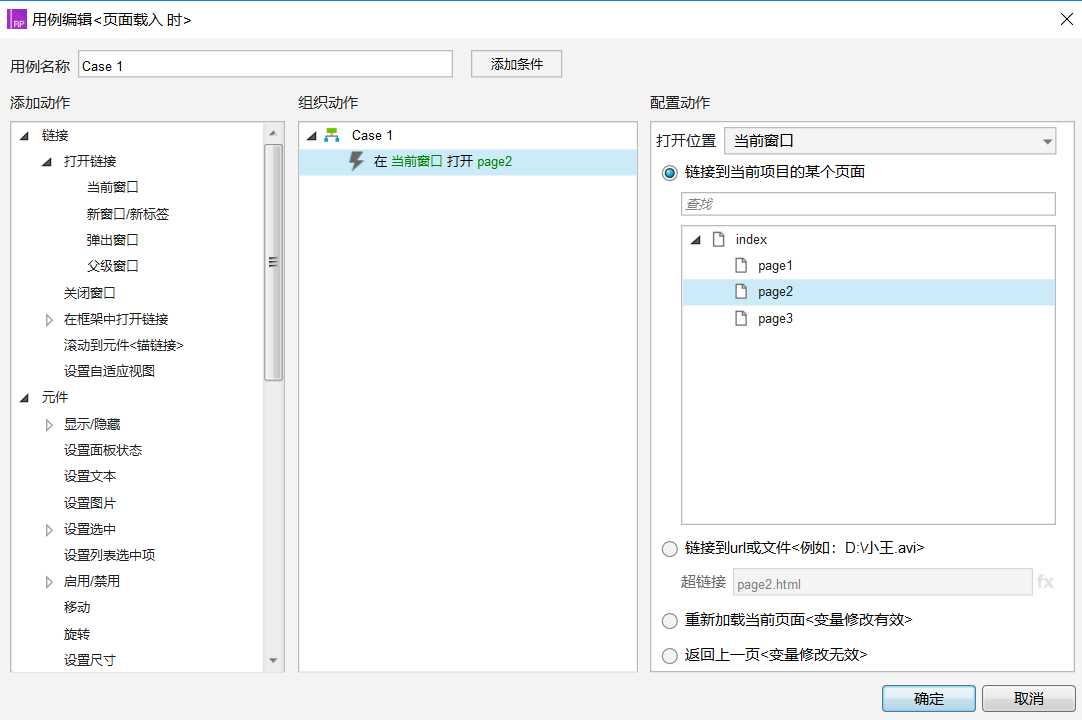Screen dimensions: 1082x720
Task: Click the 查找 page search field
Action: pos(868,204)
